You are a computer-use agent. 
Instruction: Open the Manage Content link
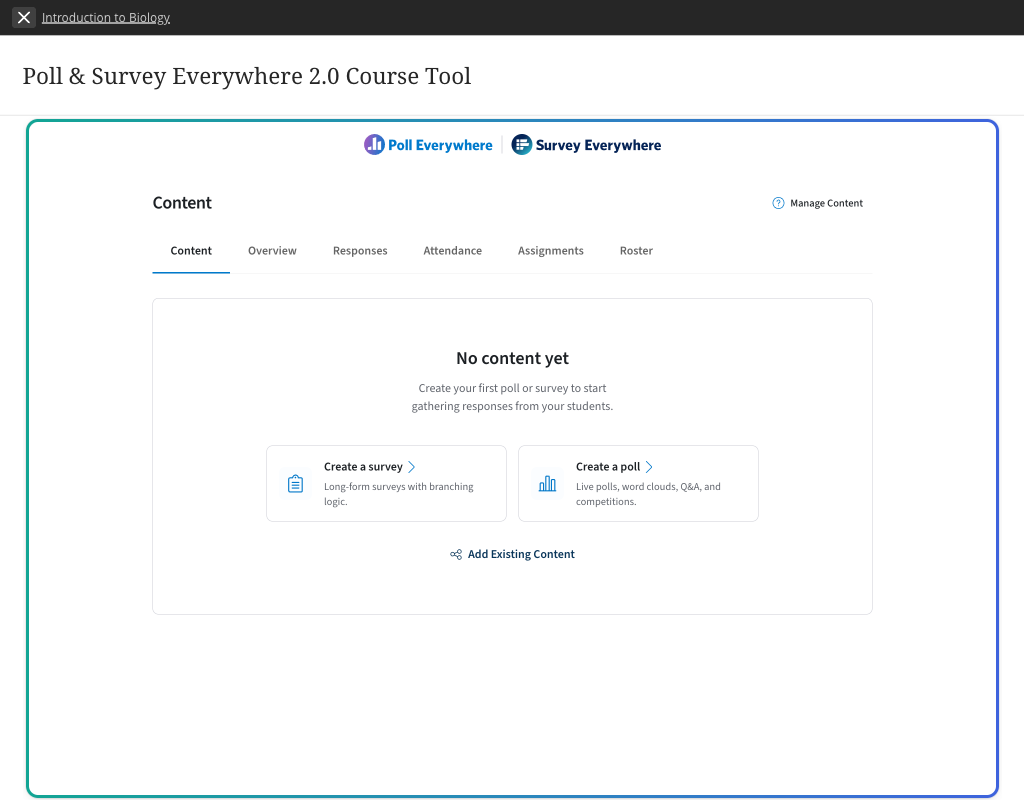tap(826, 203)
